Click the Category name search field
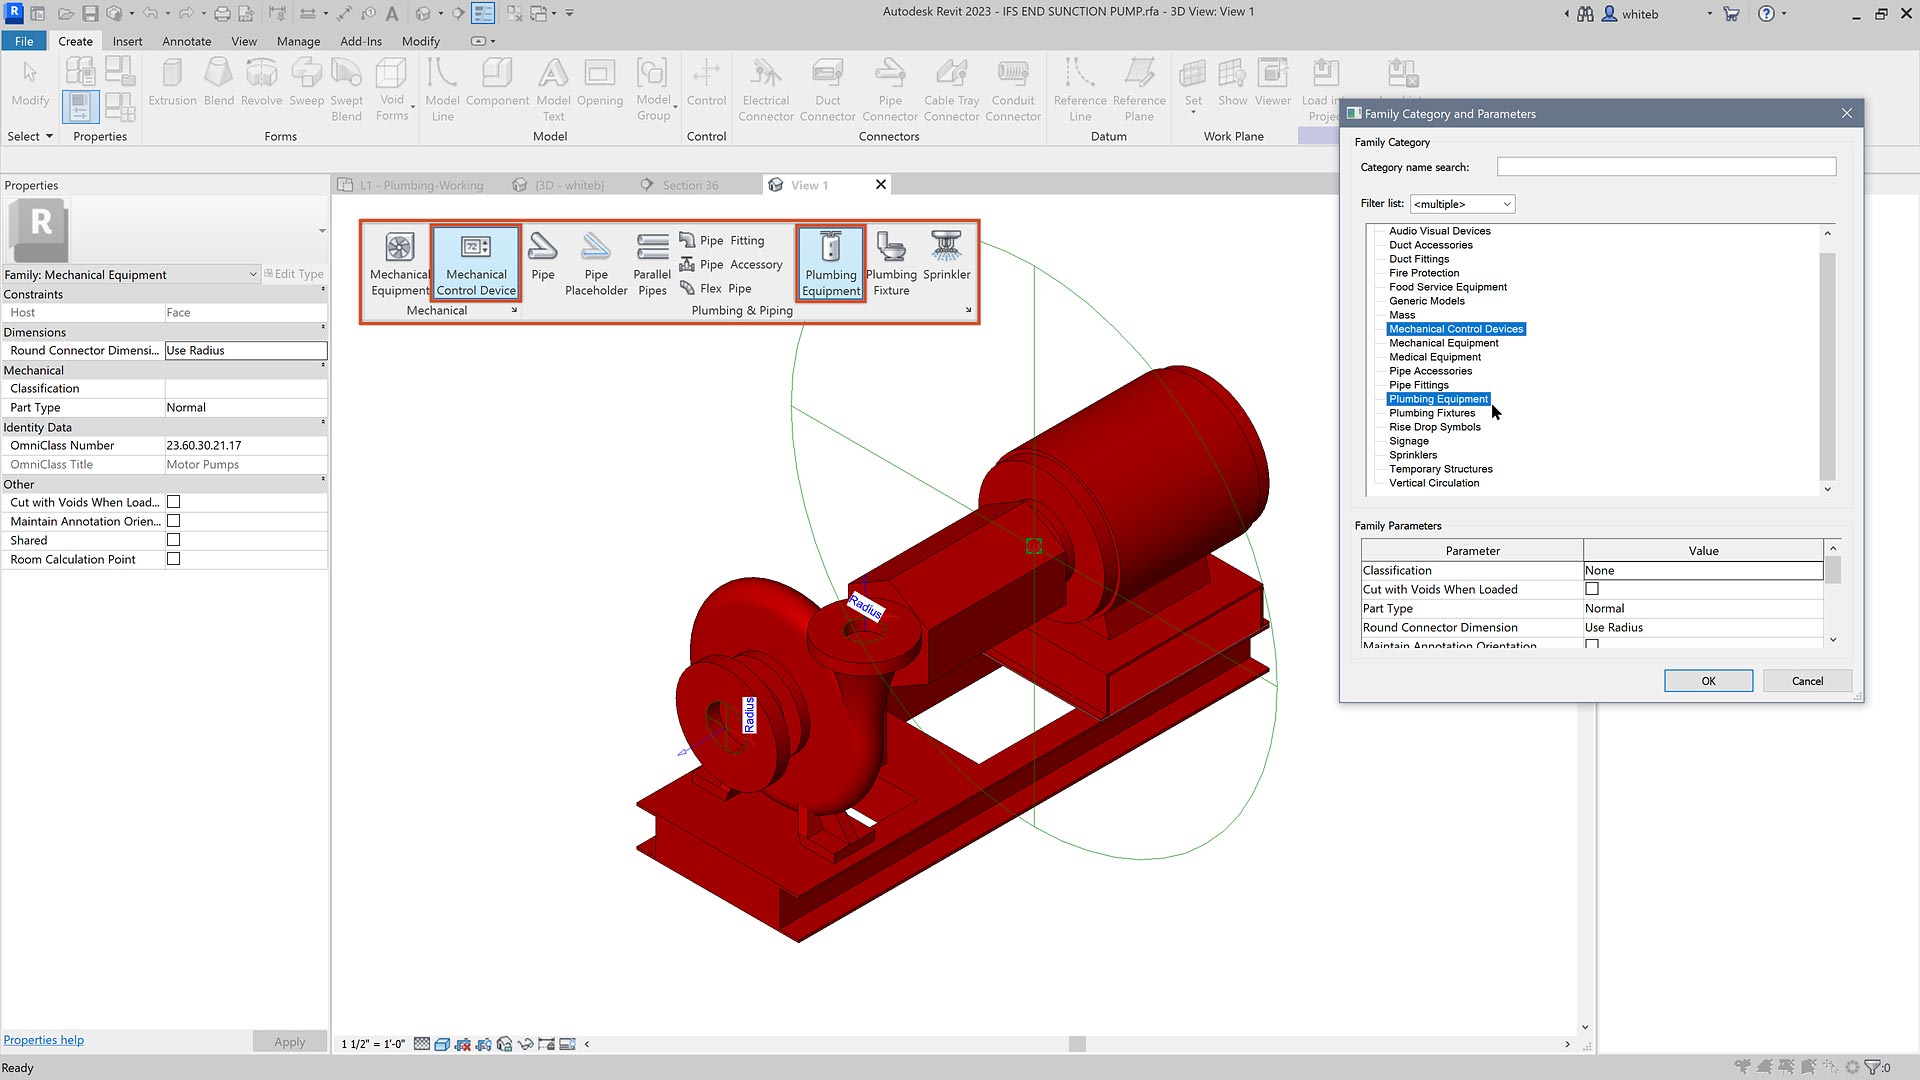This screenshot has height=1080, width=1920. pos(1666,167)
